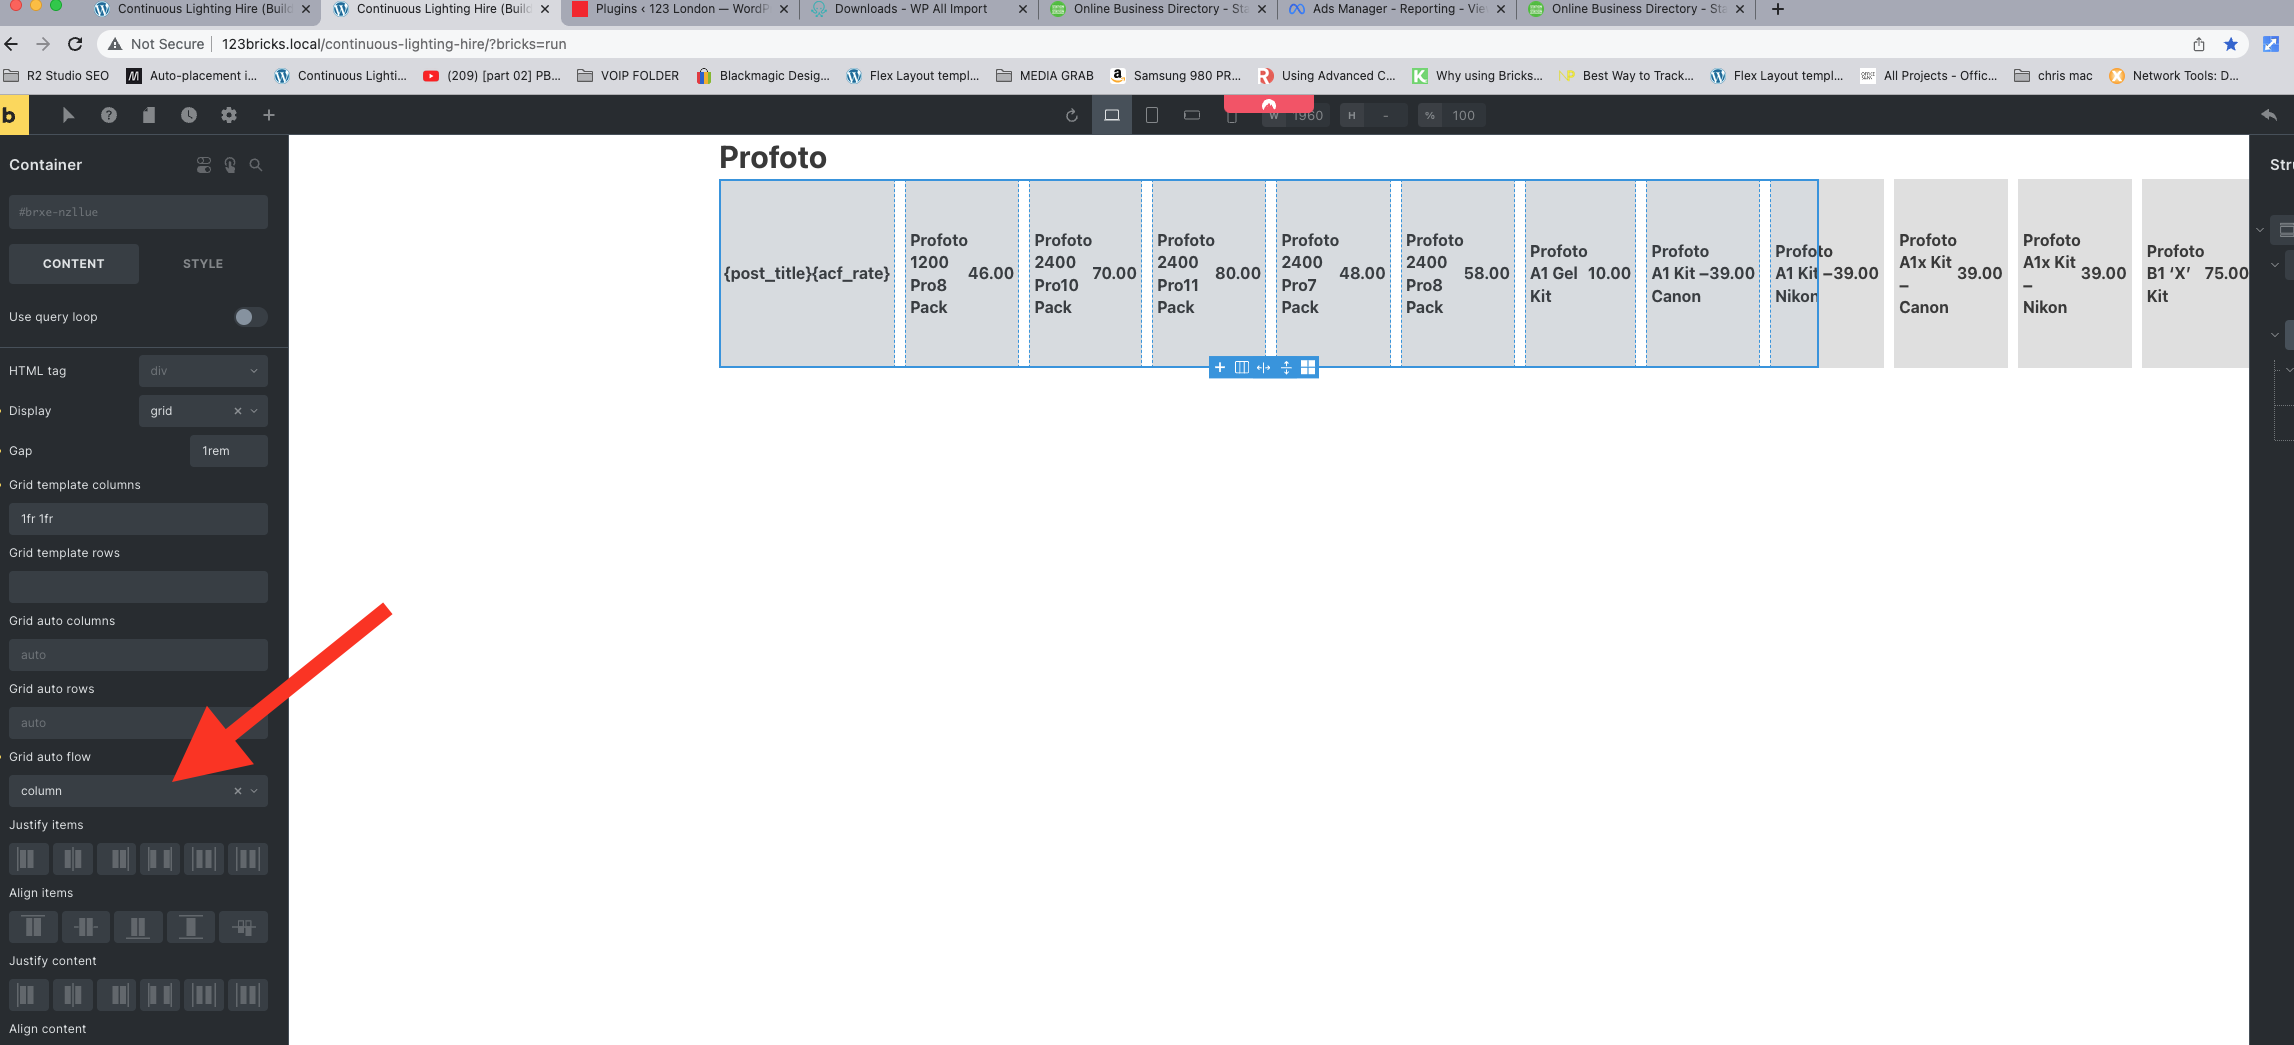2294x1045 pixels.
Task: Switch to the CONTENT tab
Action: (x=74, y=264)
